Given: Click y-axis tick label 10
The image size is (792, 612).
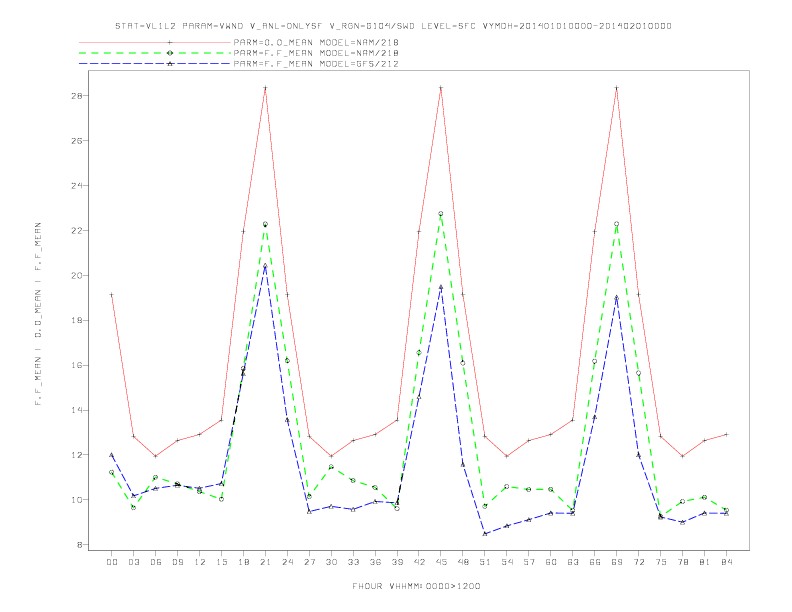Looking at the screenshot, I should click(x=76, y=500).
